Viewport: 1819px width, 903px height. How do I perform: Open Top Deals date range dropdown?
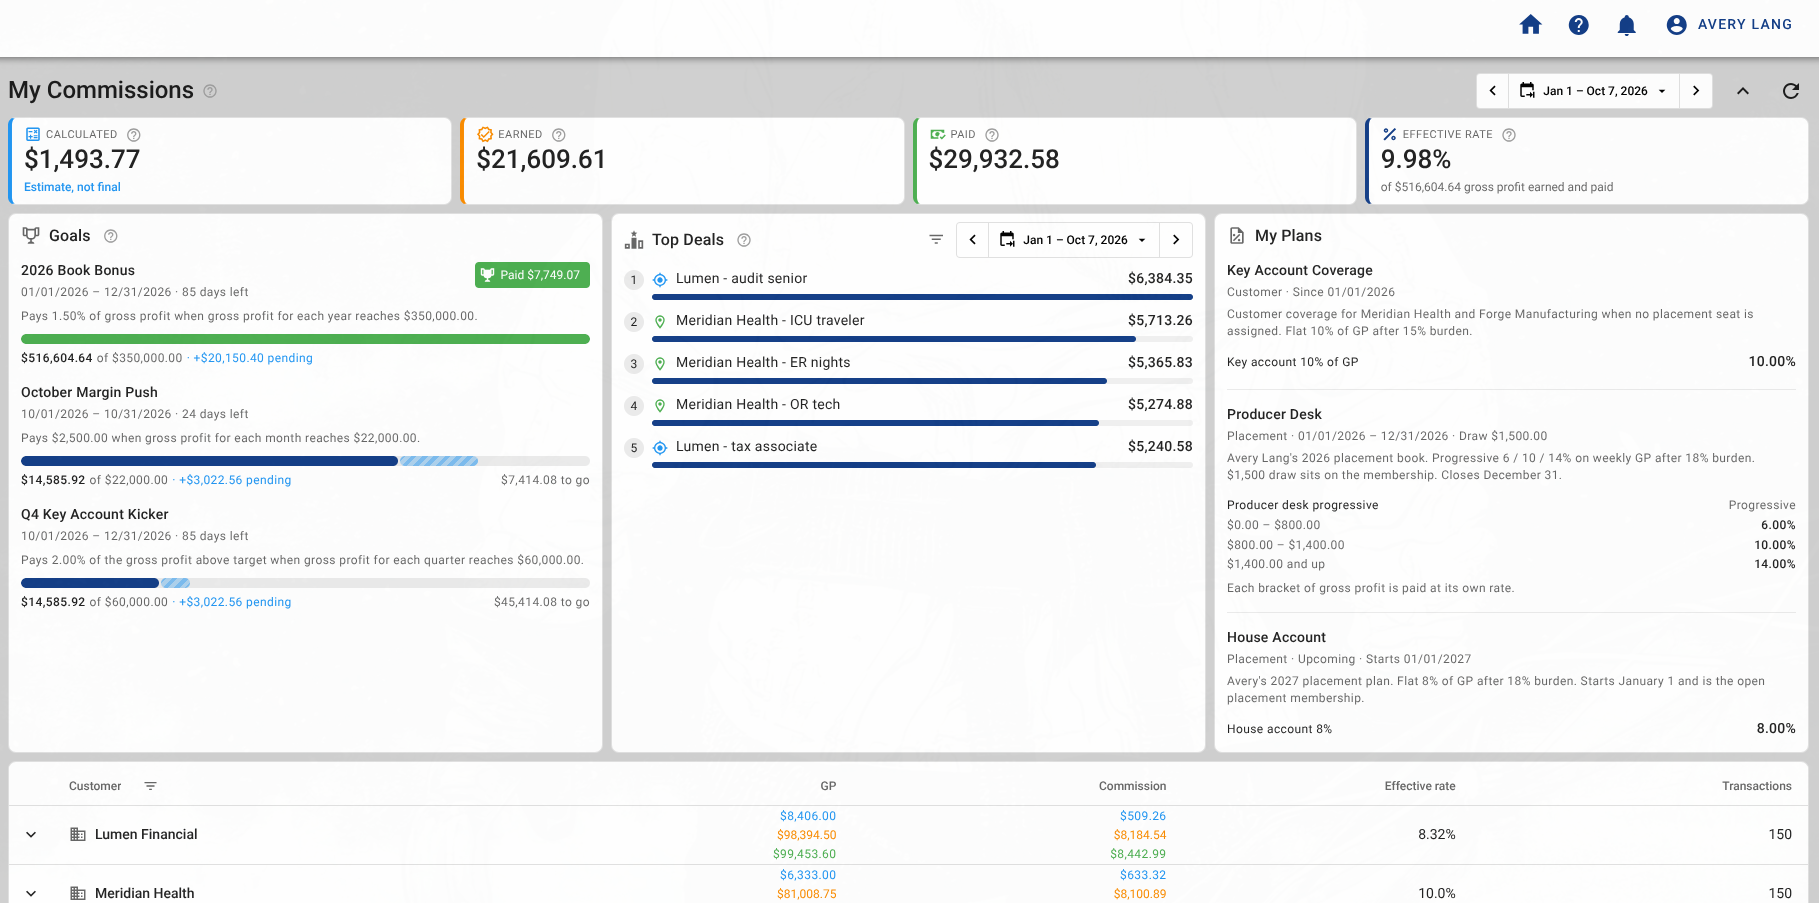pos(1074,240)
